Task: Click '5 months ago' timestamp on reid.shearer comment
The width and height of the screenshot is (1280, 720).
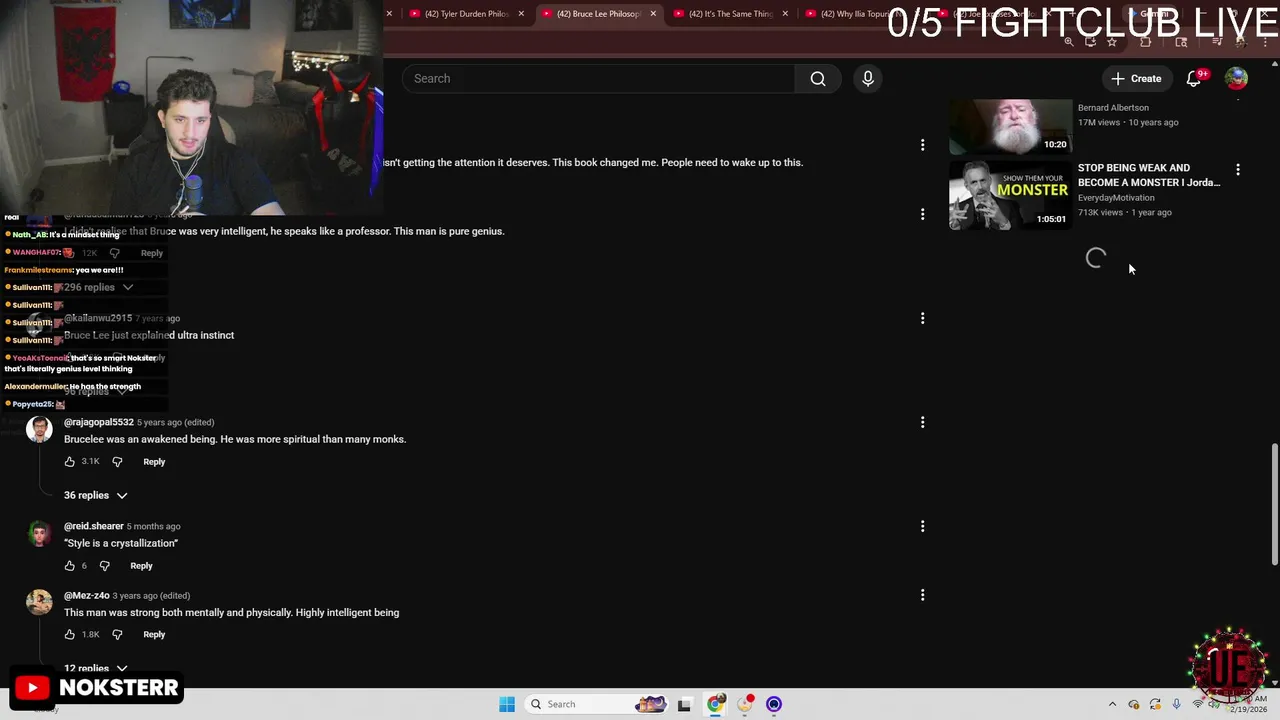Action: click(153, 526)
